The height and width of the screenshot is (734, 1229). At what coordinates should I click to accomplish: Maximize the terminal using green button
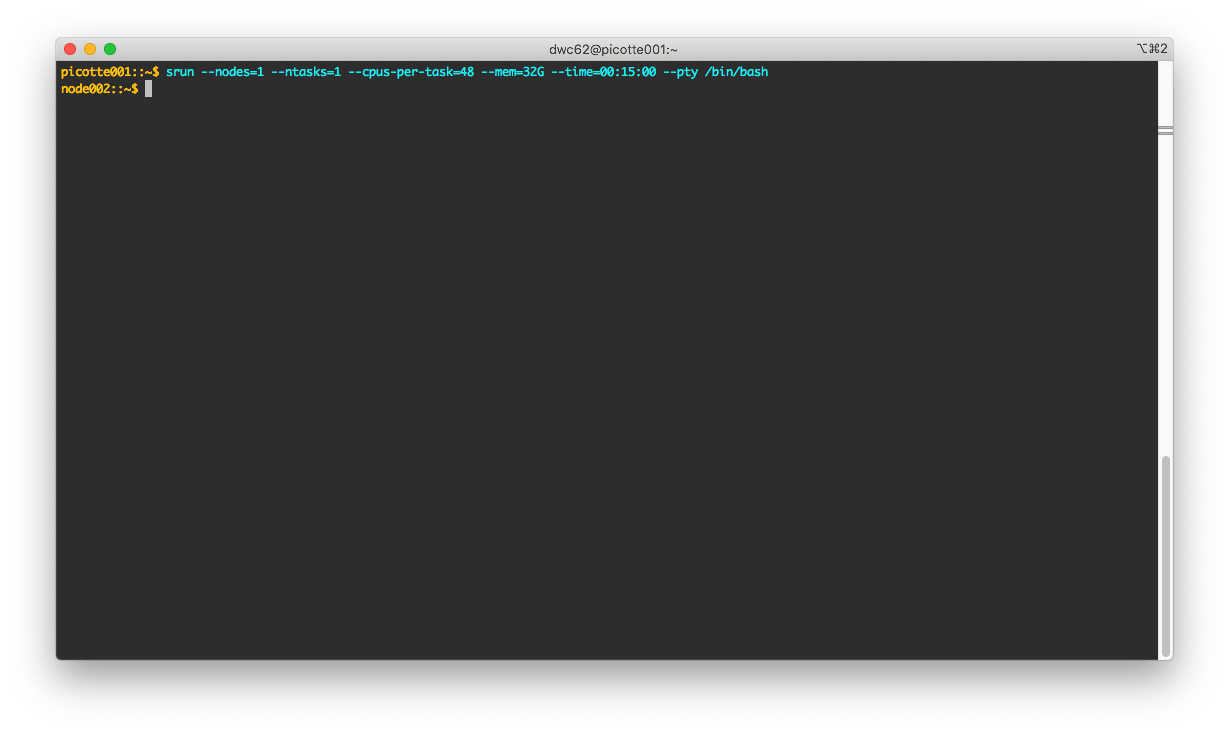[x=110, y=49]
